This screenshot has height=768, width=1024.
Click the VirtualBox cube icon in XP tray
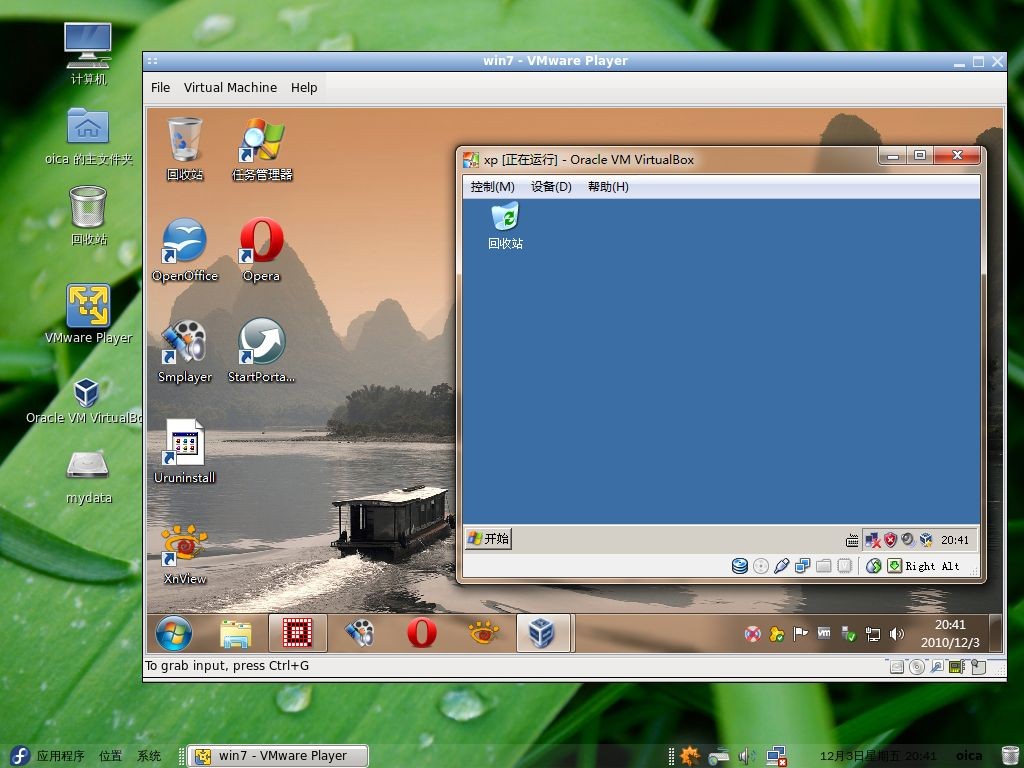pos(925,539)
